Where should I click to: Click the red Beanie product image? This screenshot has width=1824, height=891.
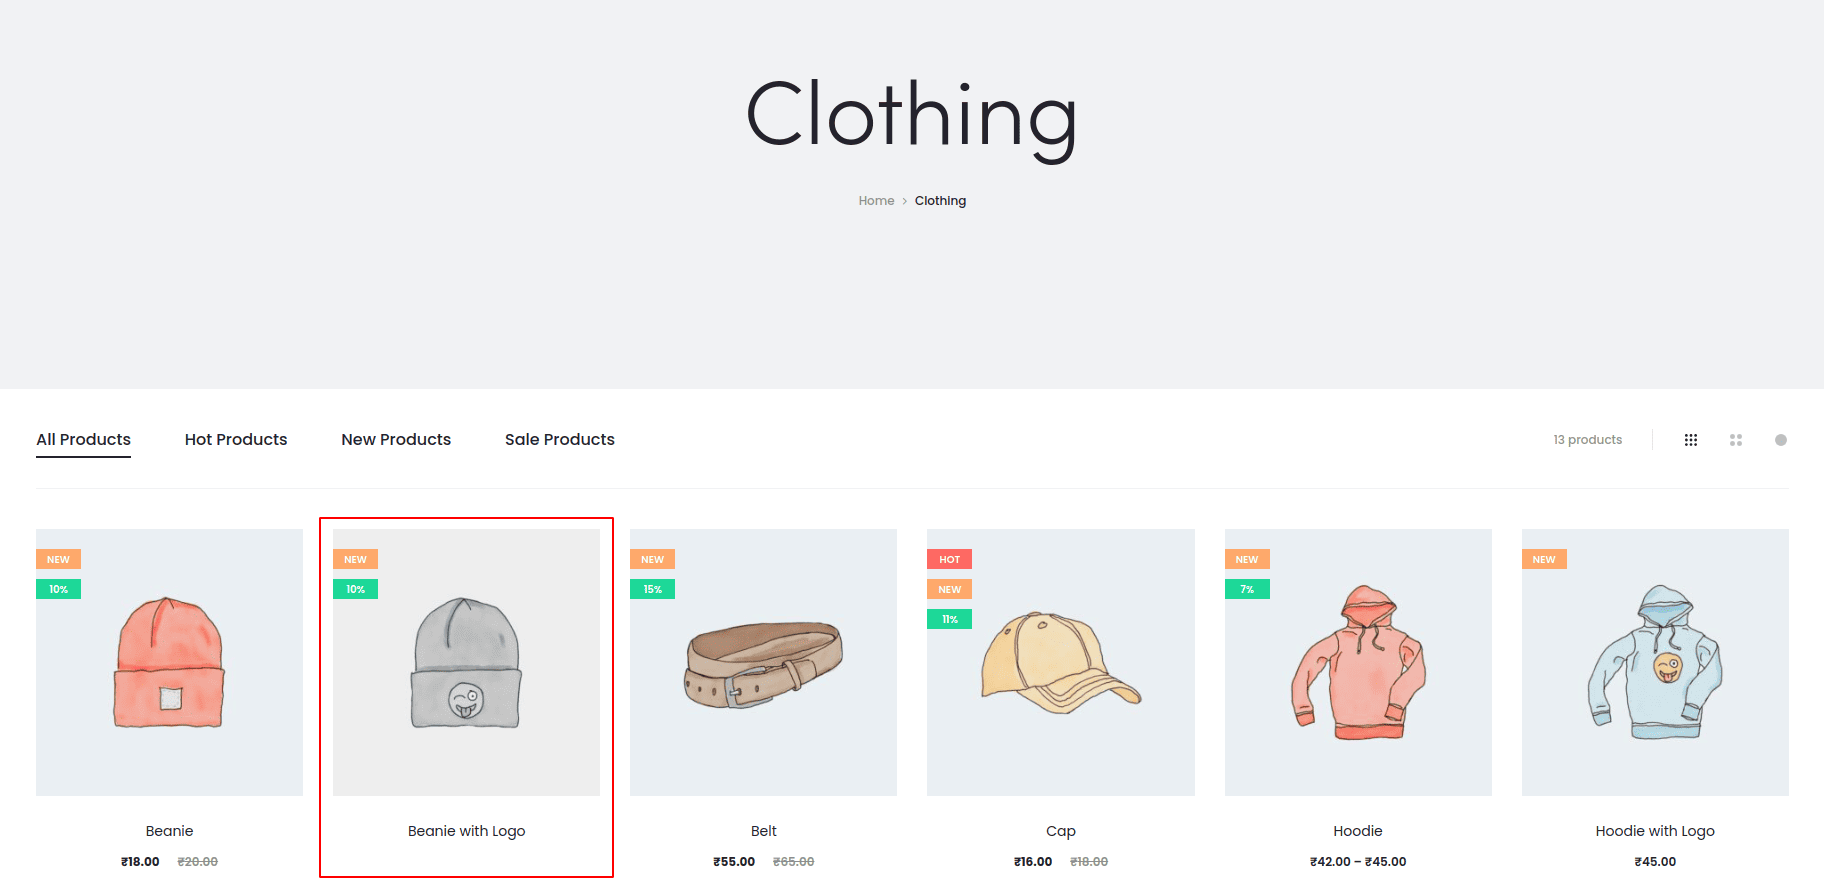point(169,662)
